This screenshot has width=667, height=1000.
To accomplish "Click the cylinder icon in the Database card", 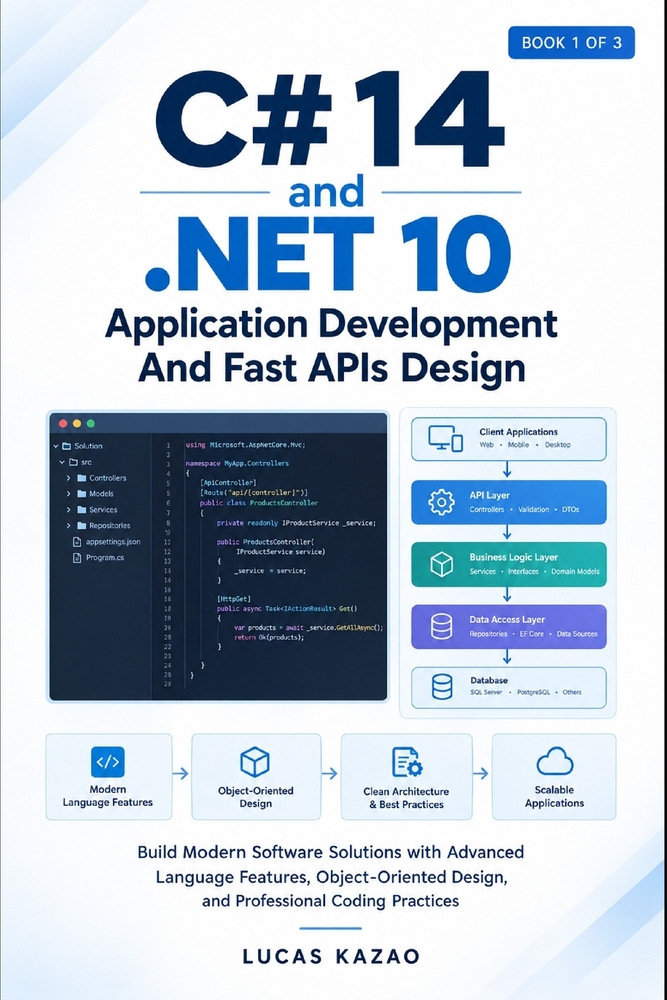I will pos(442,687).
